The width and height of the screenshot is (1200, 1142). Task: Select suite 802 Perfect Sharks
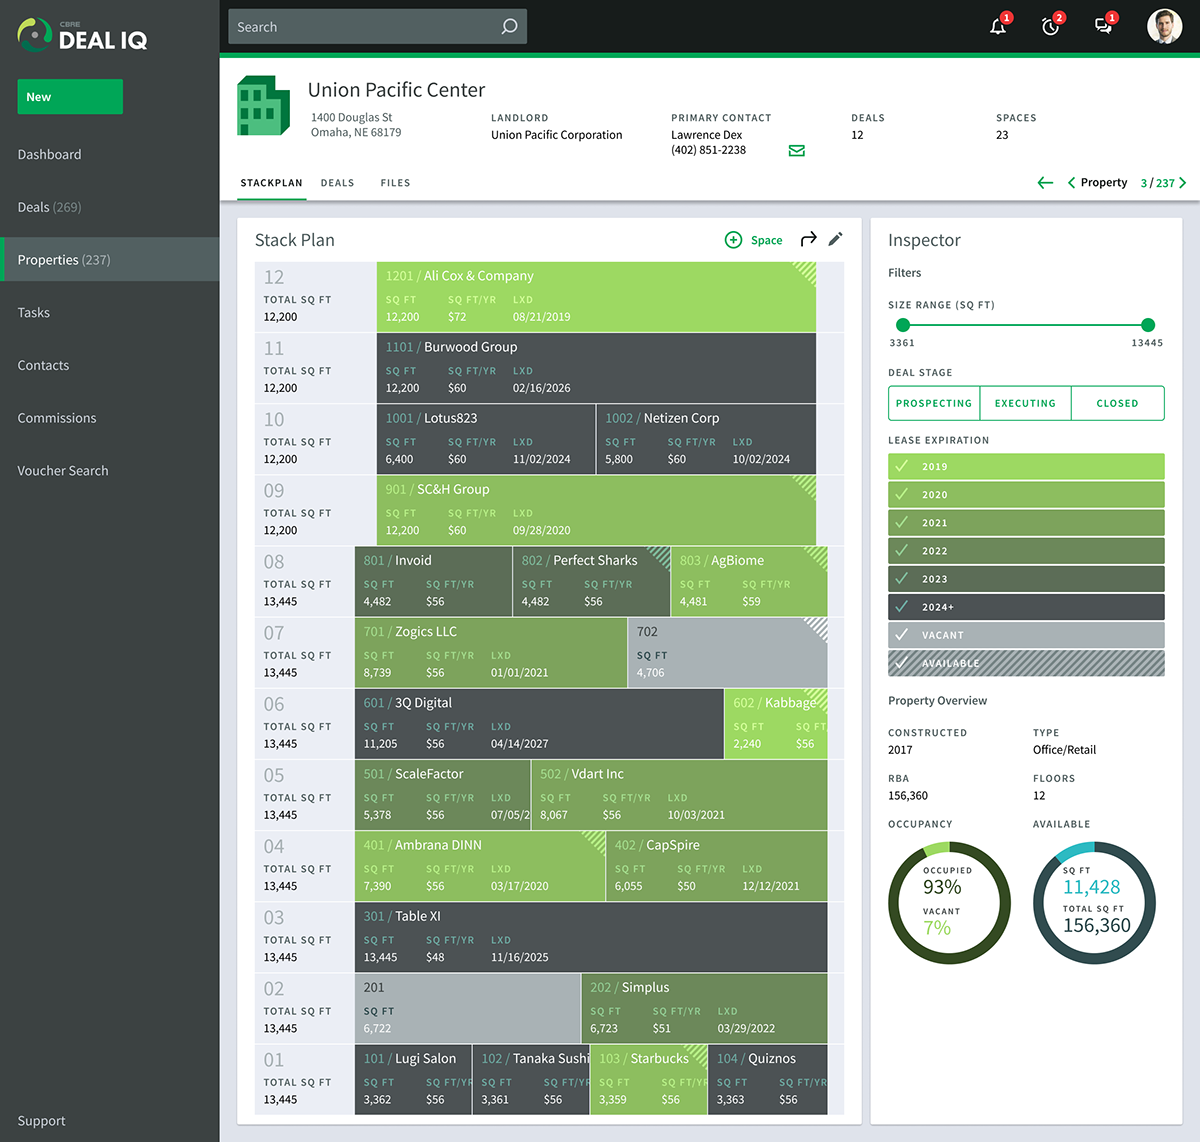[591, 581]
